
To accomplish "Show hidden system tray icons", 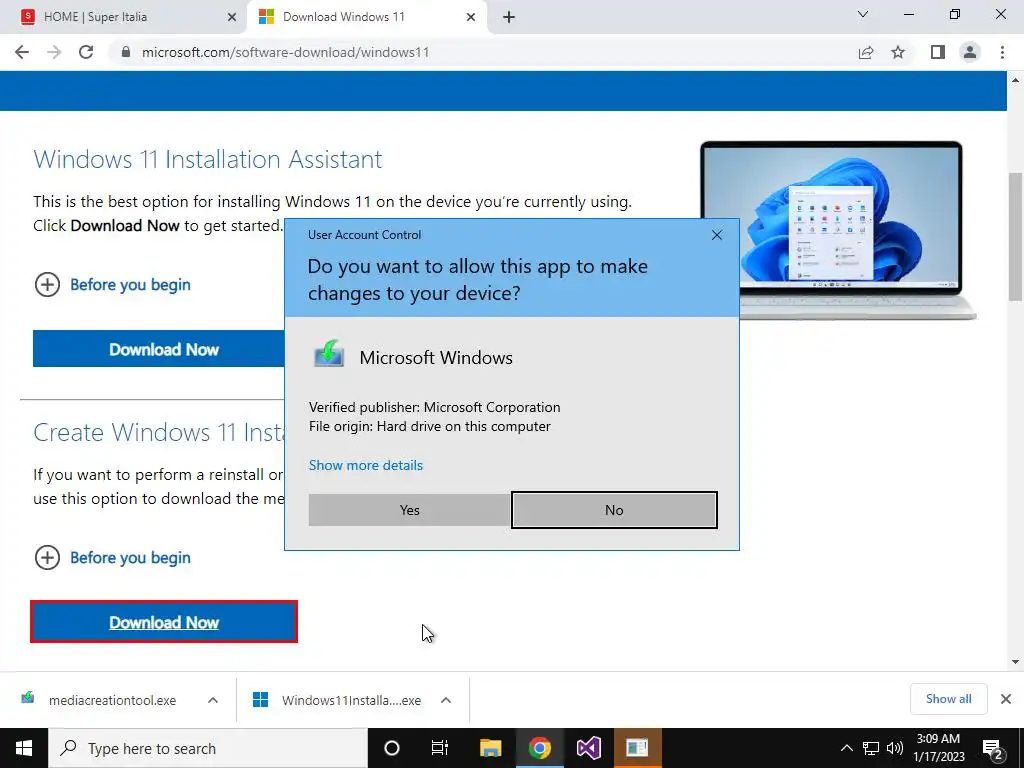I will coord(846,748).
